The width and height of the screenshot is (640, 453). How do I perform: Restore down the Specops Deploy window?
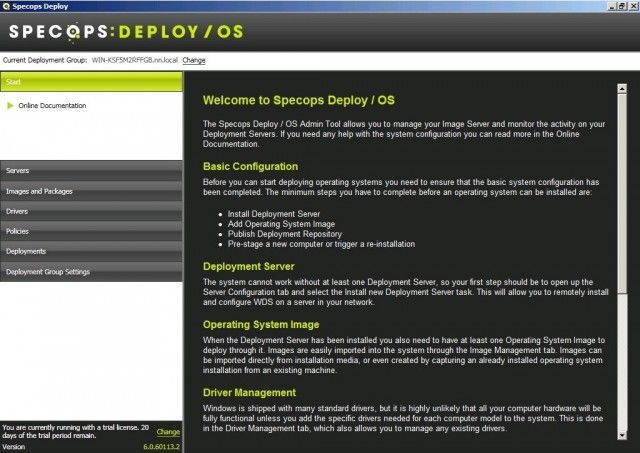coord(622,6)
